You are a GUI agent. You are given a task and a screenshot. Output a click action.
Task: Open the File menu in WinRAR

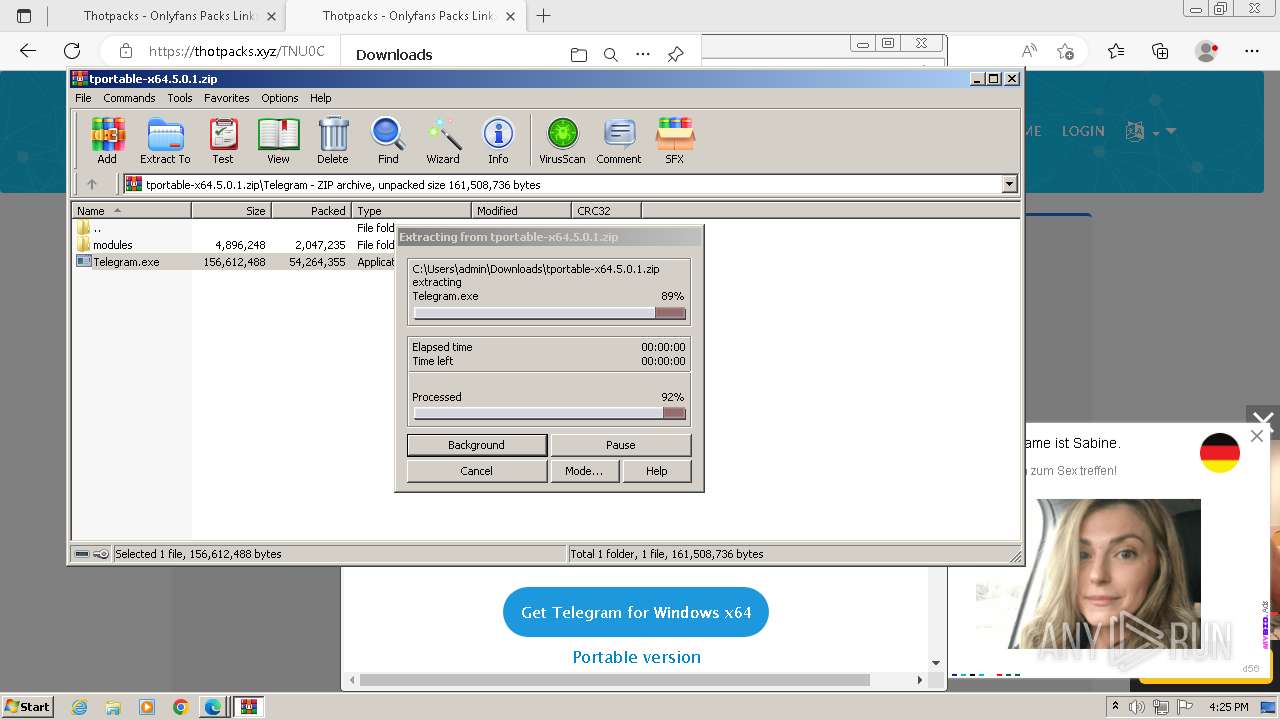(83, 98)
